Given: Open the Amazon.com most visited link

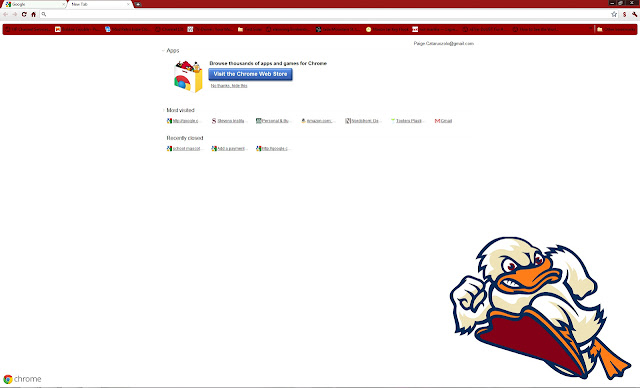Looking at the screenshot, I should pyautogui.click(x=317, y=121).
